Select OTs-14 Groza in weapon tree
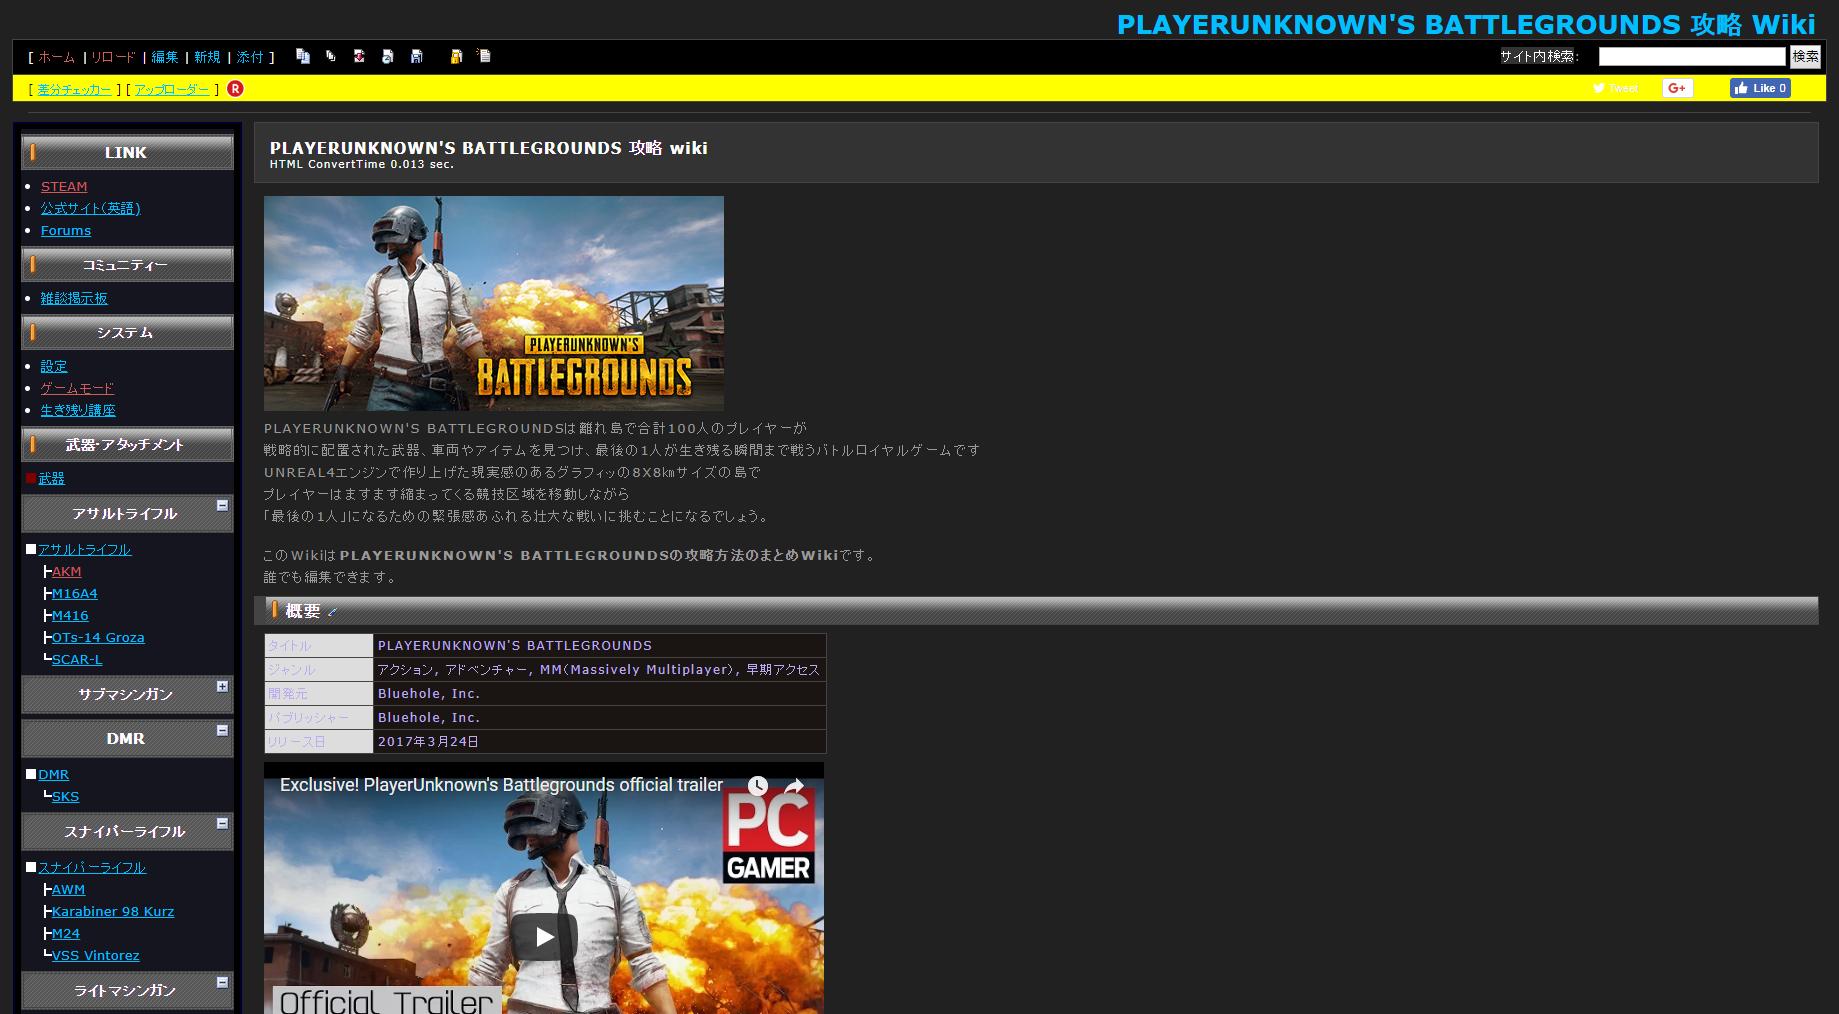The height and width of the screenshot is (1014, 1839). coord(98,638)
